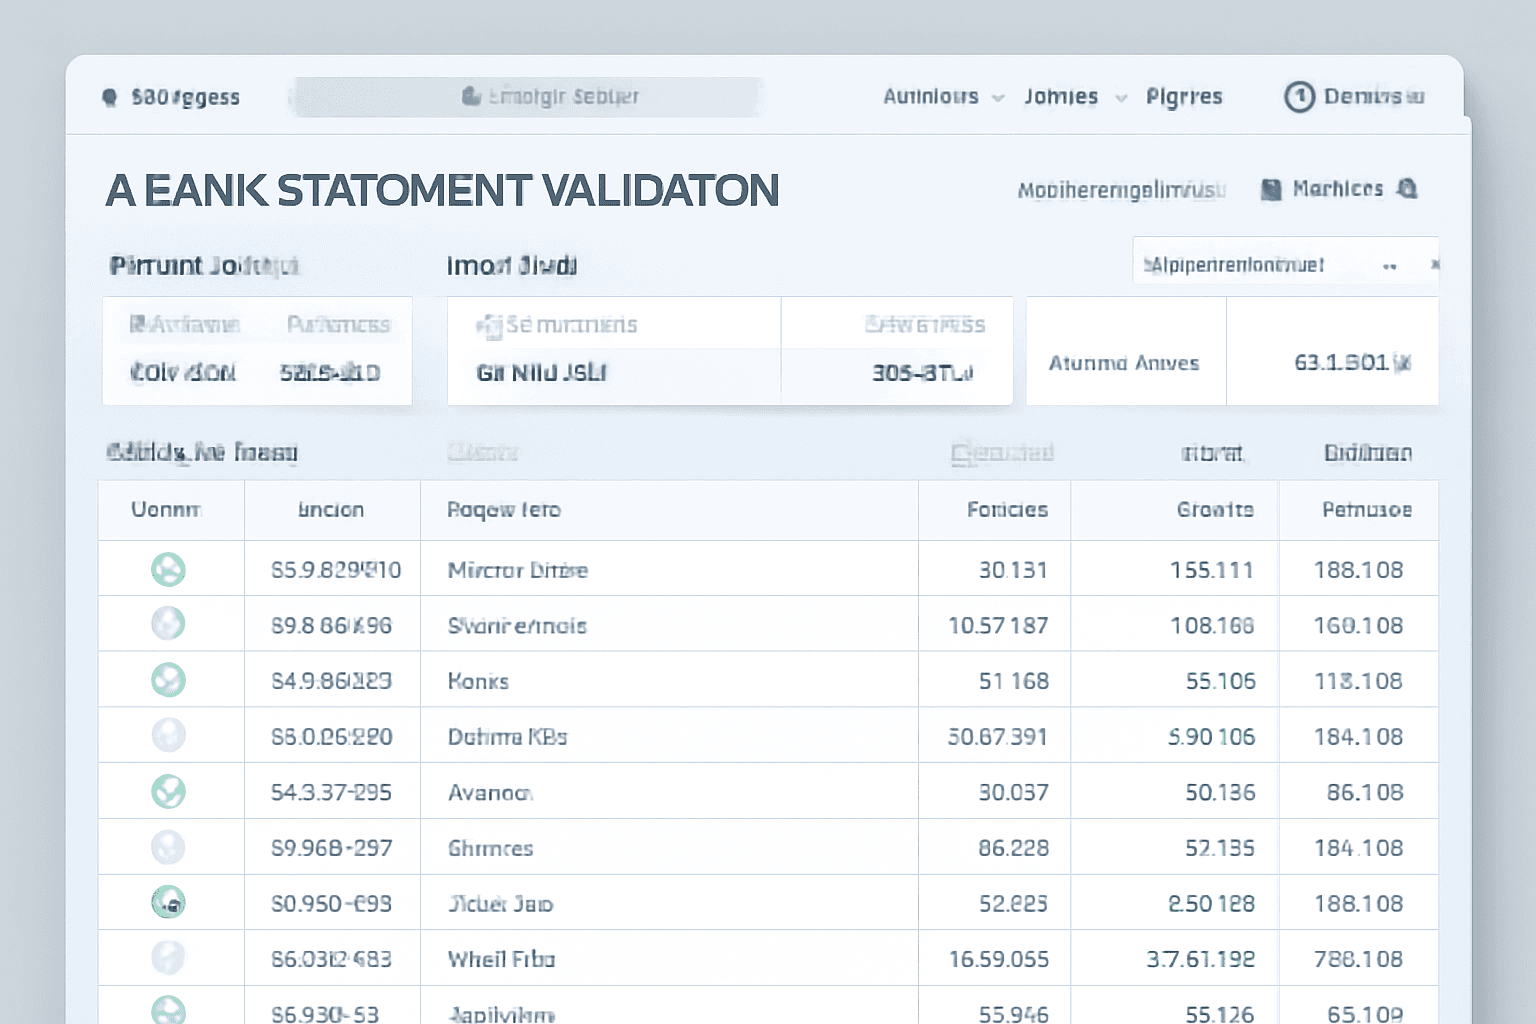Click the 305-8TL value

(x=922, y=373)
